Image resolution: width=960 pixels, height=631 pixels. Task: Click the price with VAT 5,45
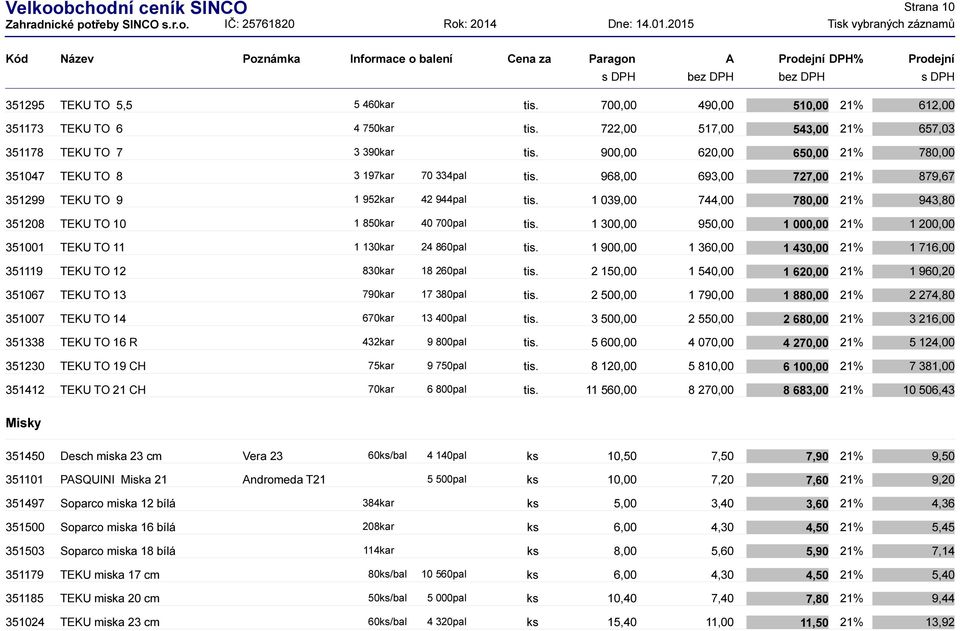[x=913, y=528]
